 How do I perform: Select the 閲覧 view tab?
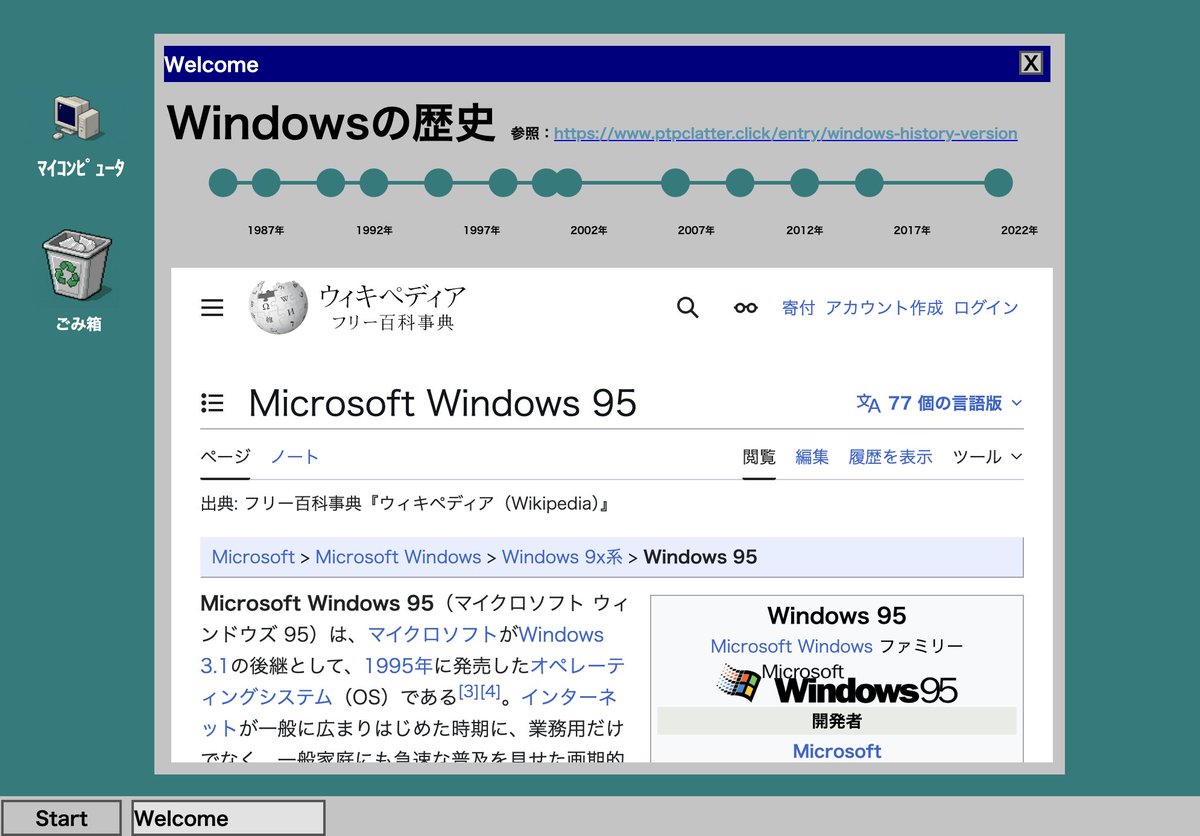pos(759,457)
